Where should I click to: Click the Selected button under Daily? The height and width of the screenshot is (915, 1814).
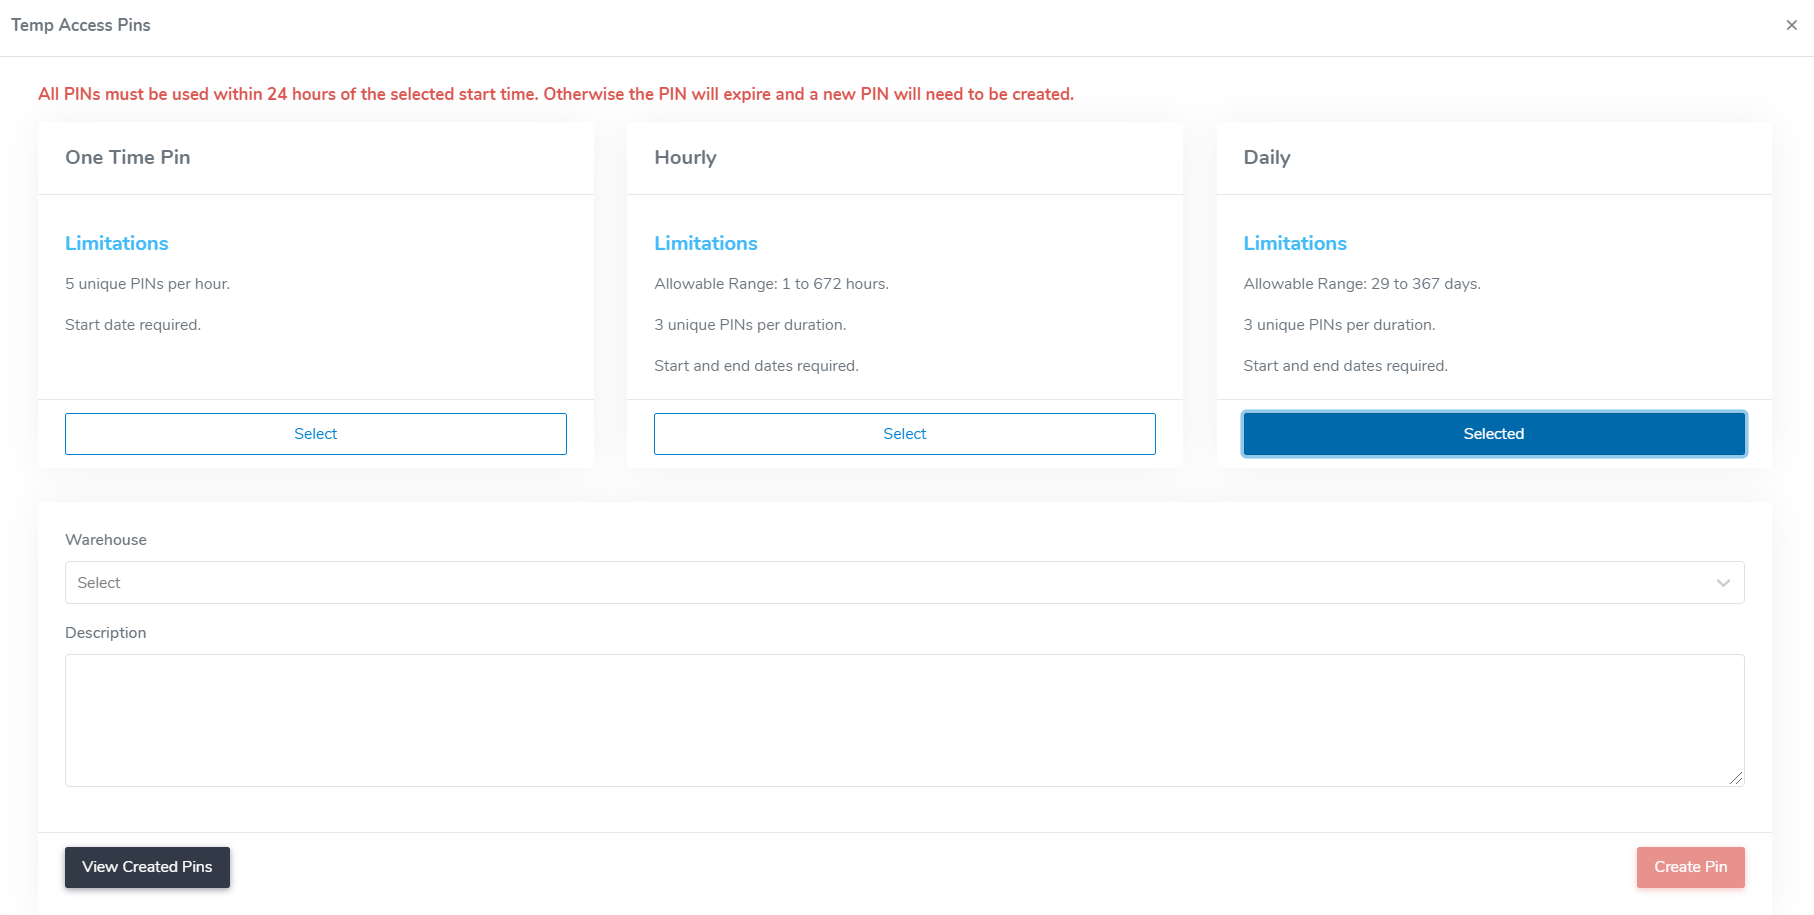click(1493, 434)
